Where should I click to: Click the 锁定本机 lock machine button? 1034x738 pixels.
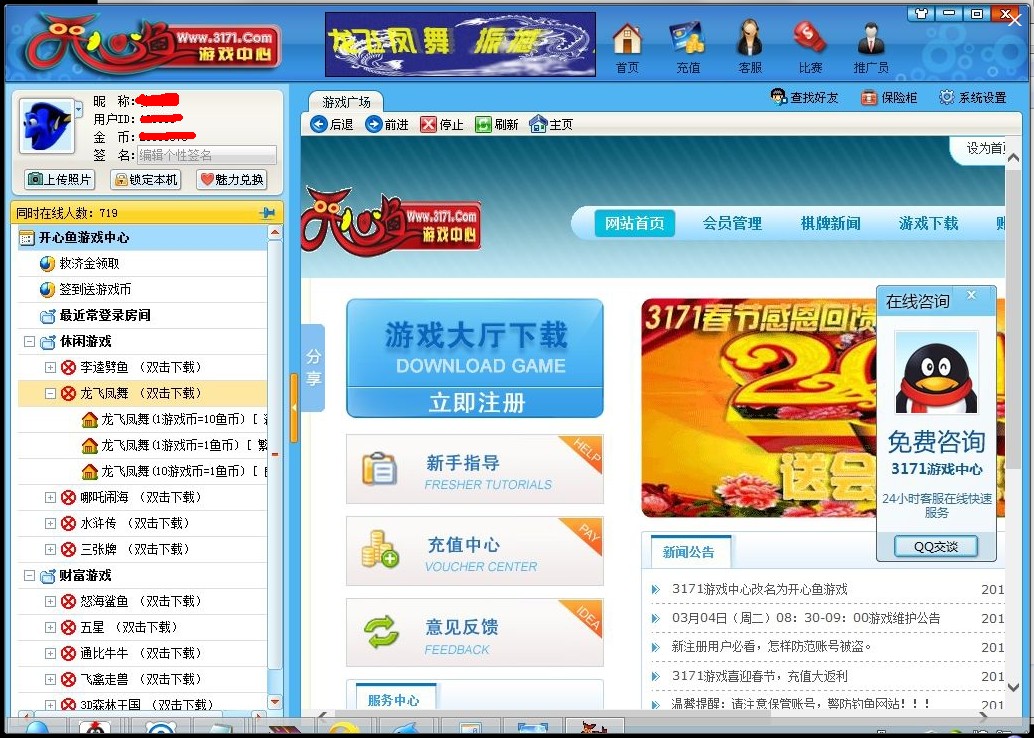point(146,179)
